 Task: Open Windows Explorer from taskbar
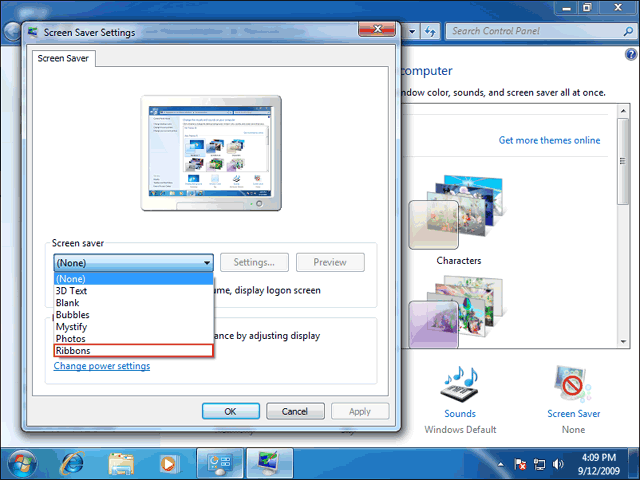121,464
